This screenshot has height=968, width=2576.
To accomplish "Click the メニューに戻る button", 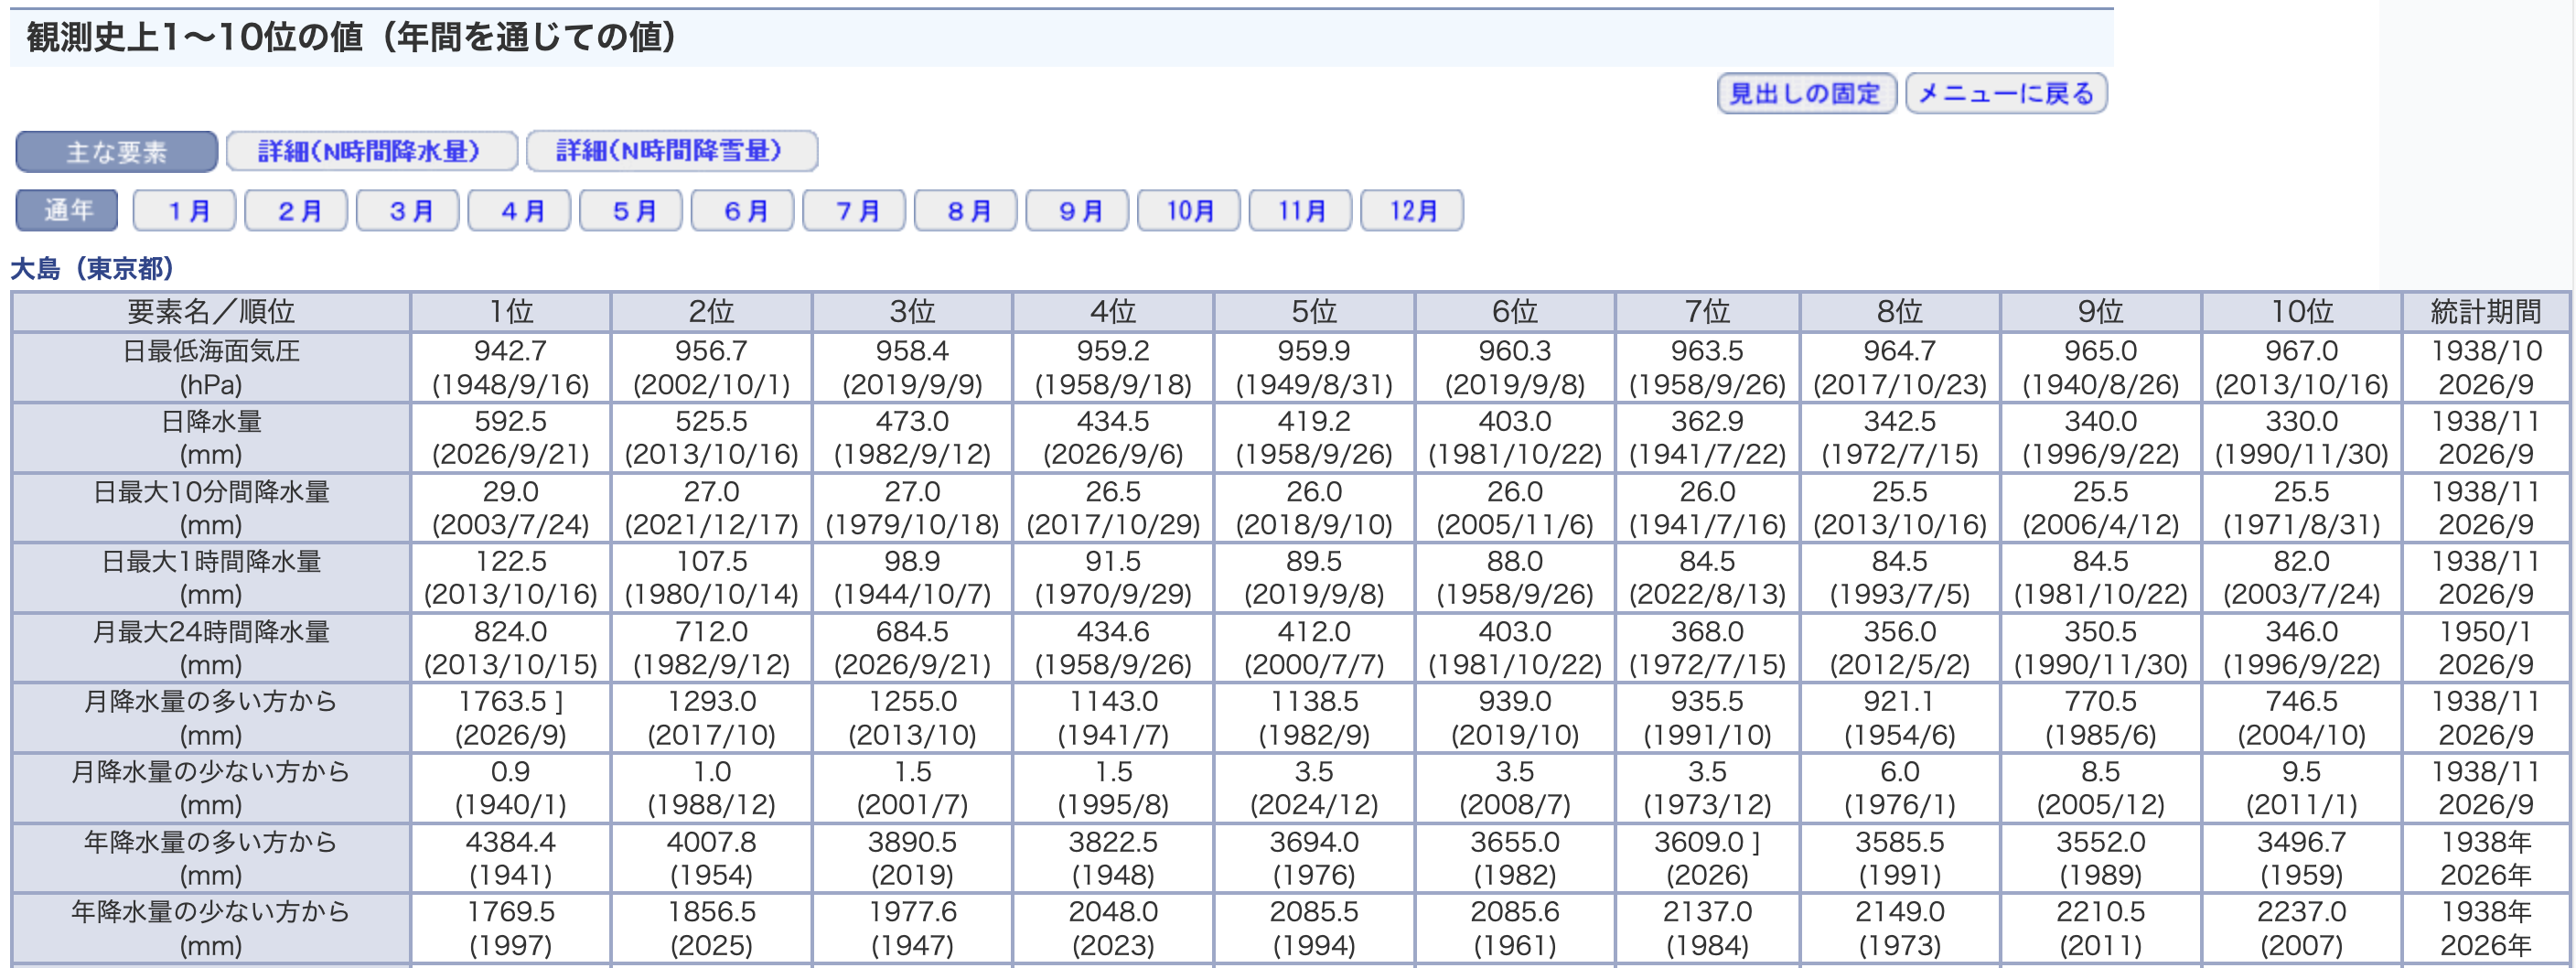I will coord(2006,94).
